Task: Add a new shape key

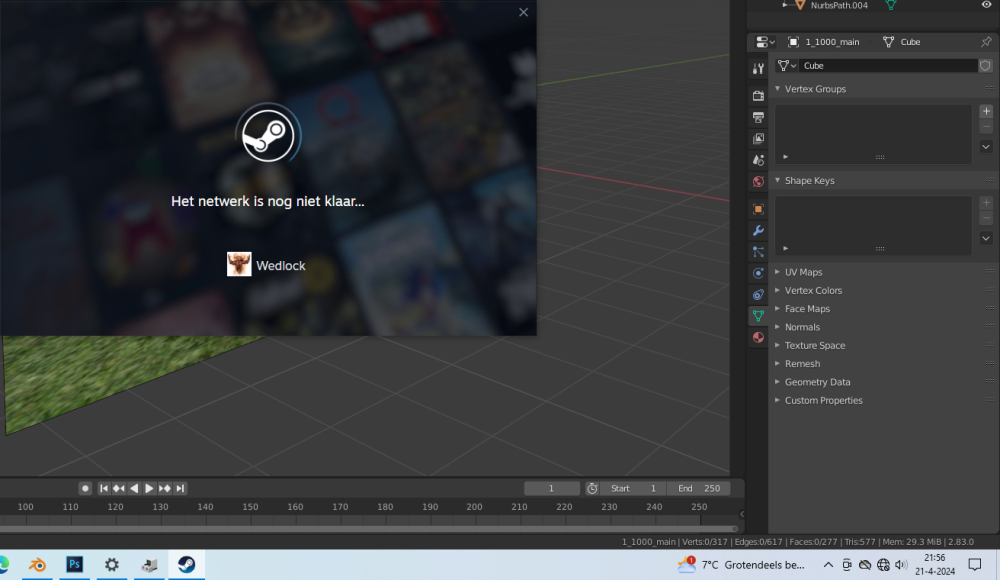Action: point(986,203)
